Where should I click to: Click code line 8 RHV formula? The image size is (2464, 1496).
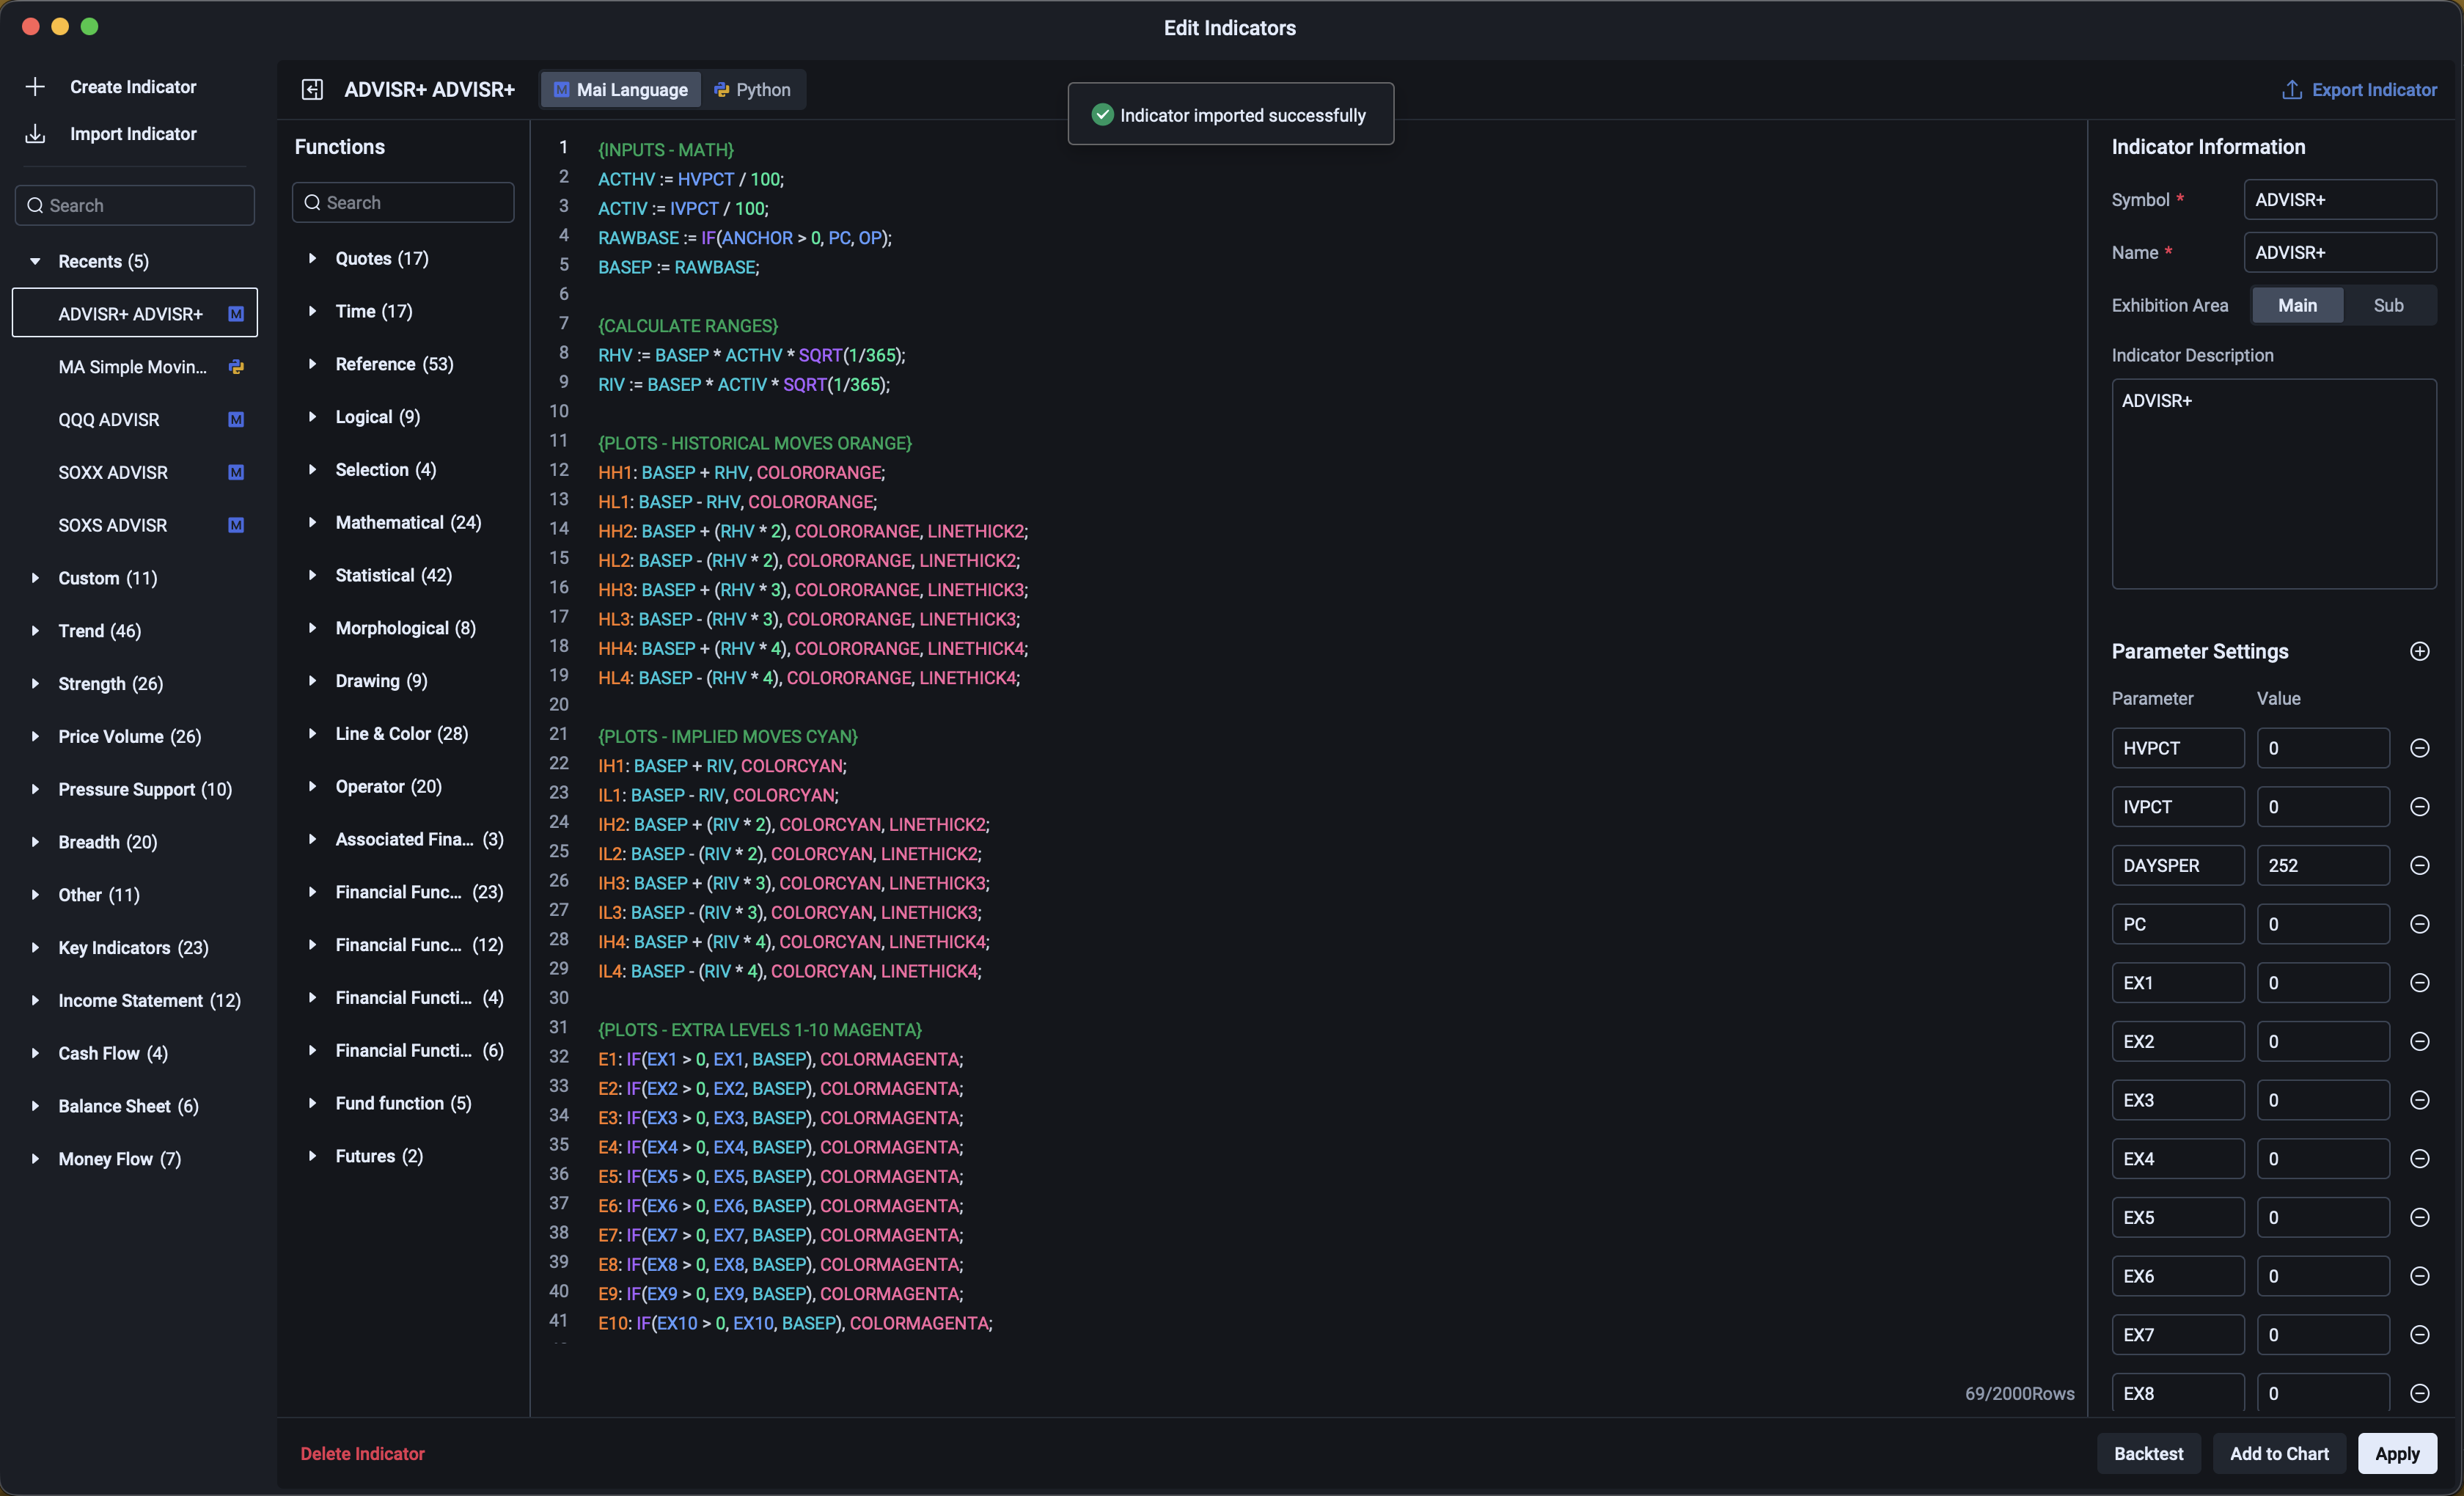pos(751,356)
